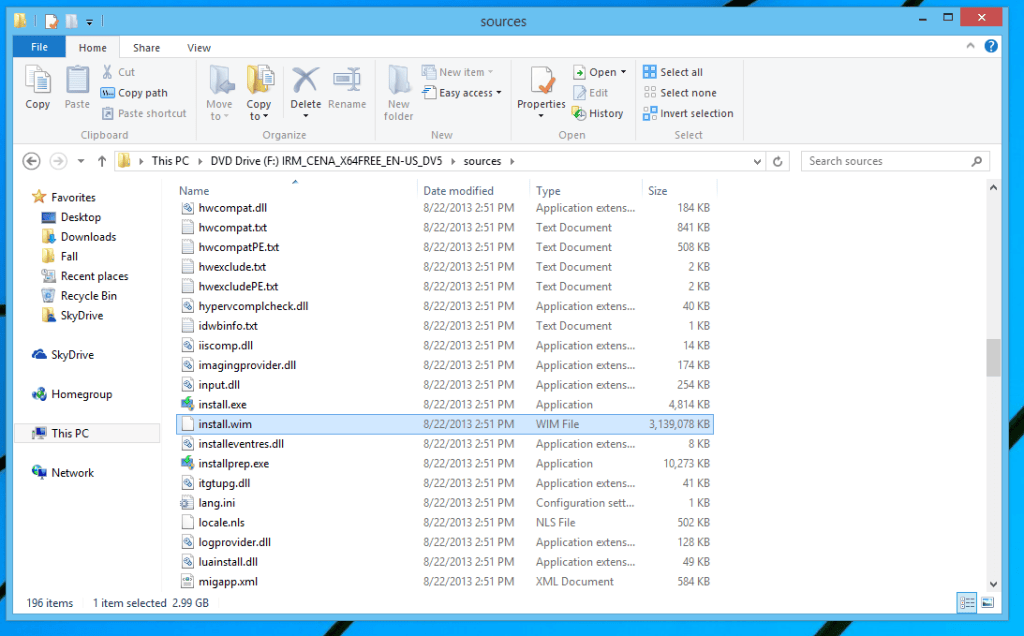Image resolution: width=1024 pixels, height=636 pixels.
Task: Open Explorer Help question mark
Action: click(991, 46)
